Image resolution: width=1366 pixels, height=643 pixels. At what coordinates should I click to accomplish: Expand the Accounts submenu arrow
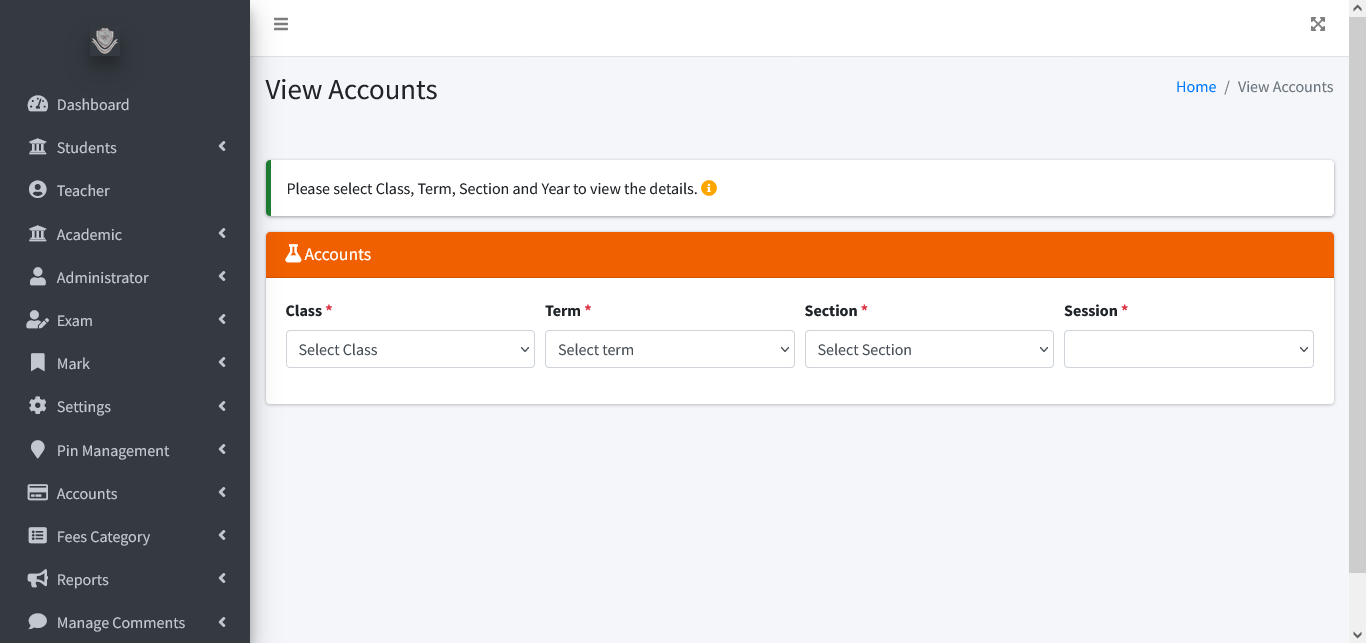tap(222, 493)
